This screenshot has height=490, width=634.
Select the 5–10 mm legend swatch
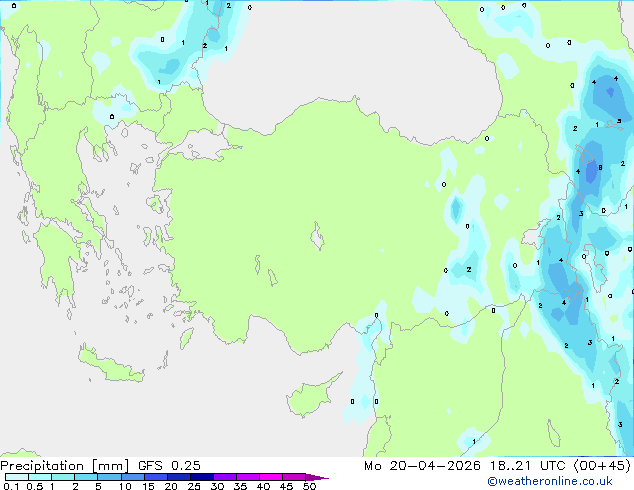point(110,477)
